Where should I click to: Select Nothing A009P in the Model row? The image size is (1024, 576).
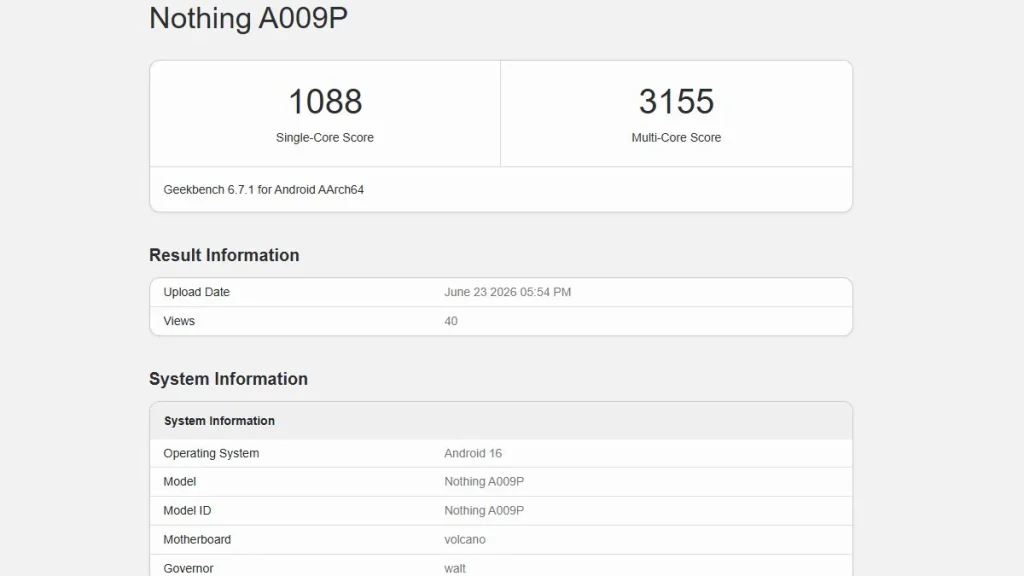point(484,481)
